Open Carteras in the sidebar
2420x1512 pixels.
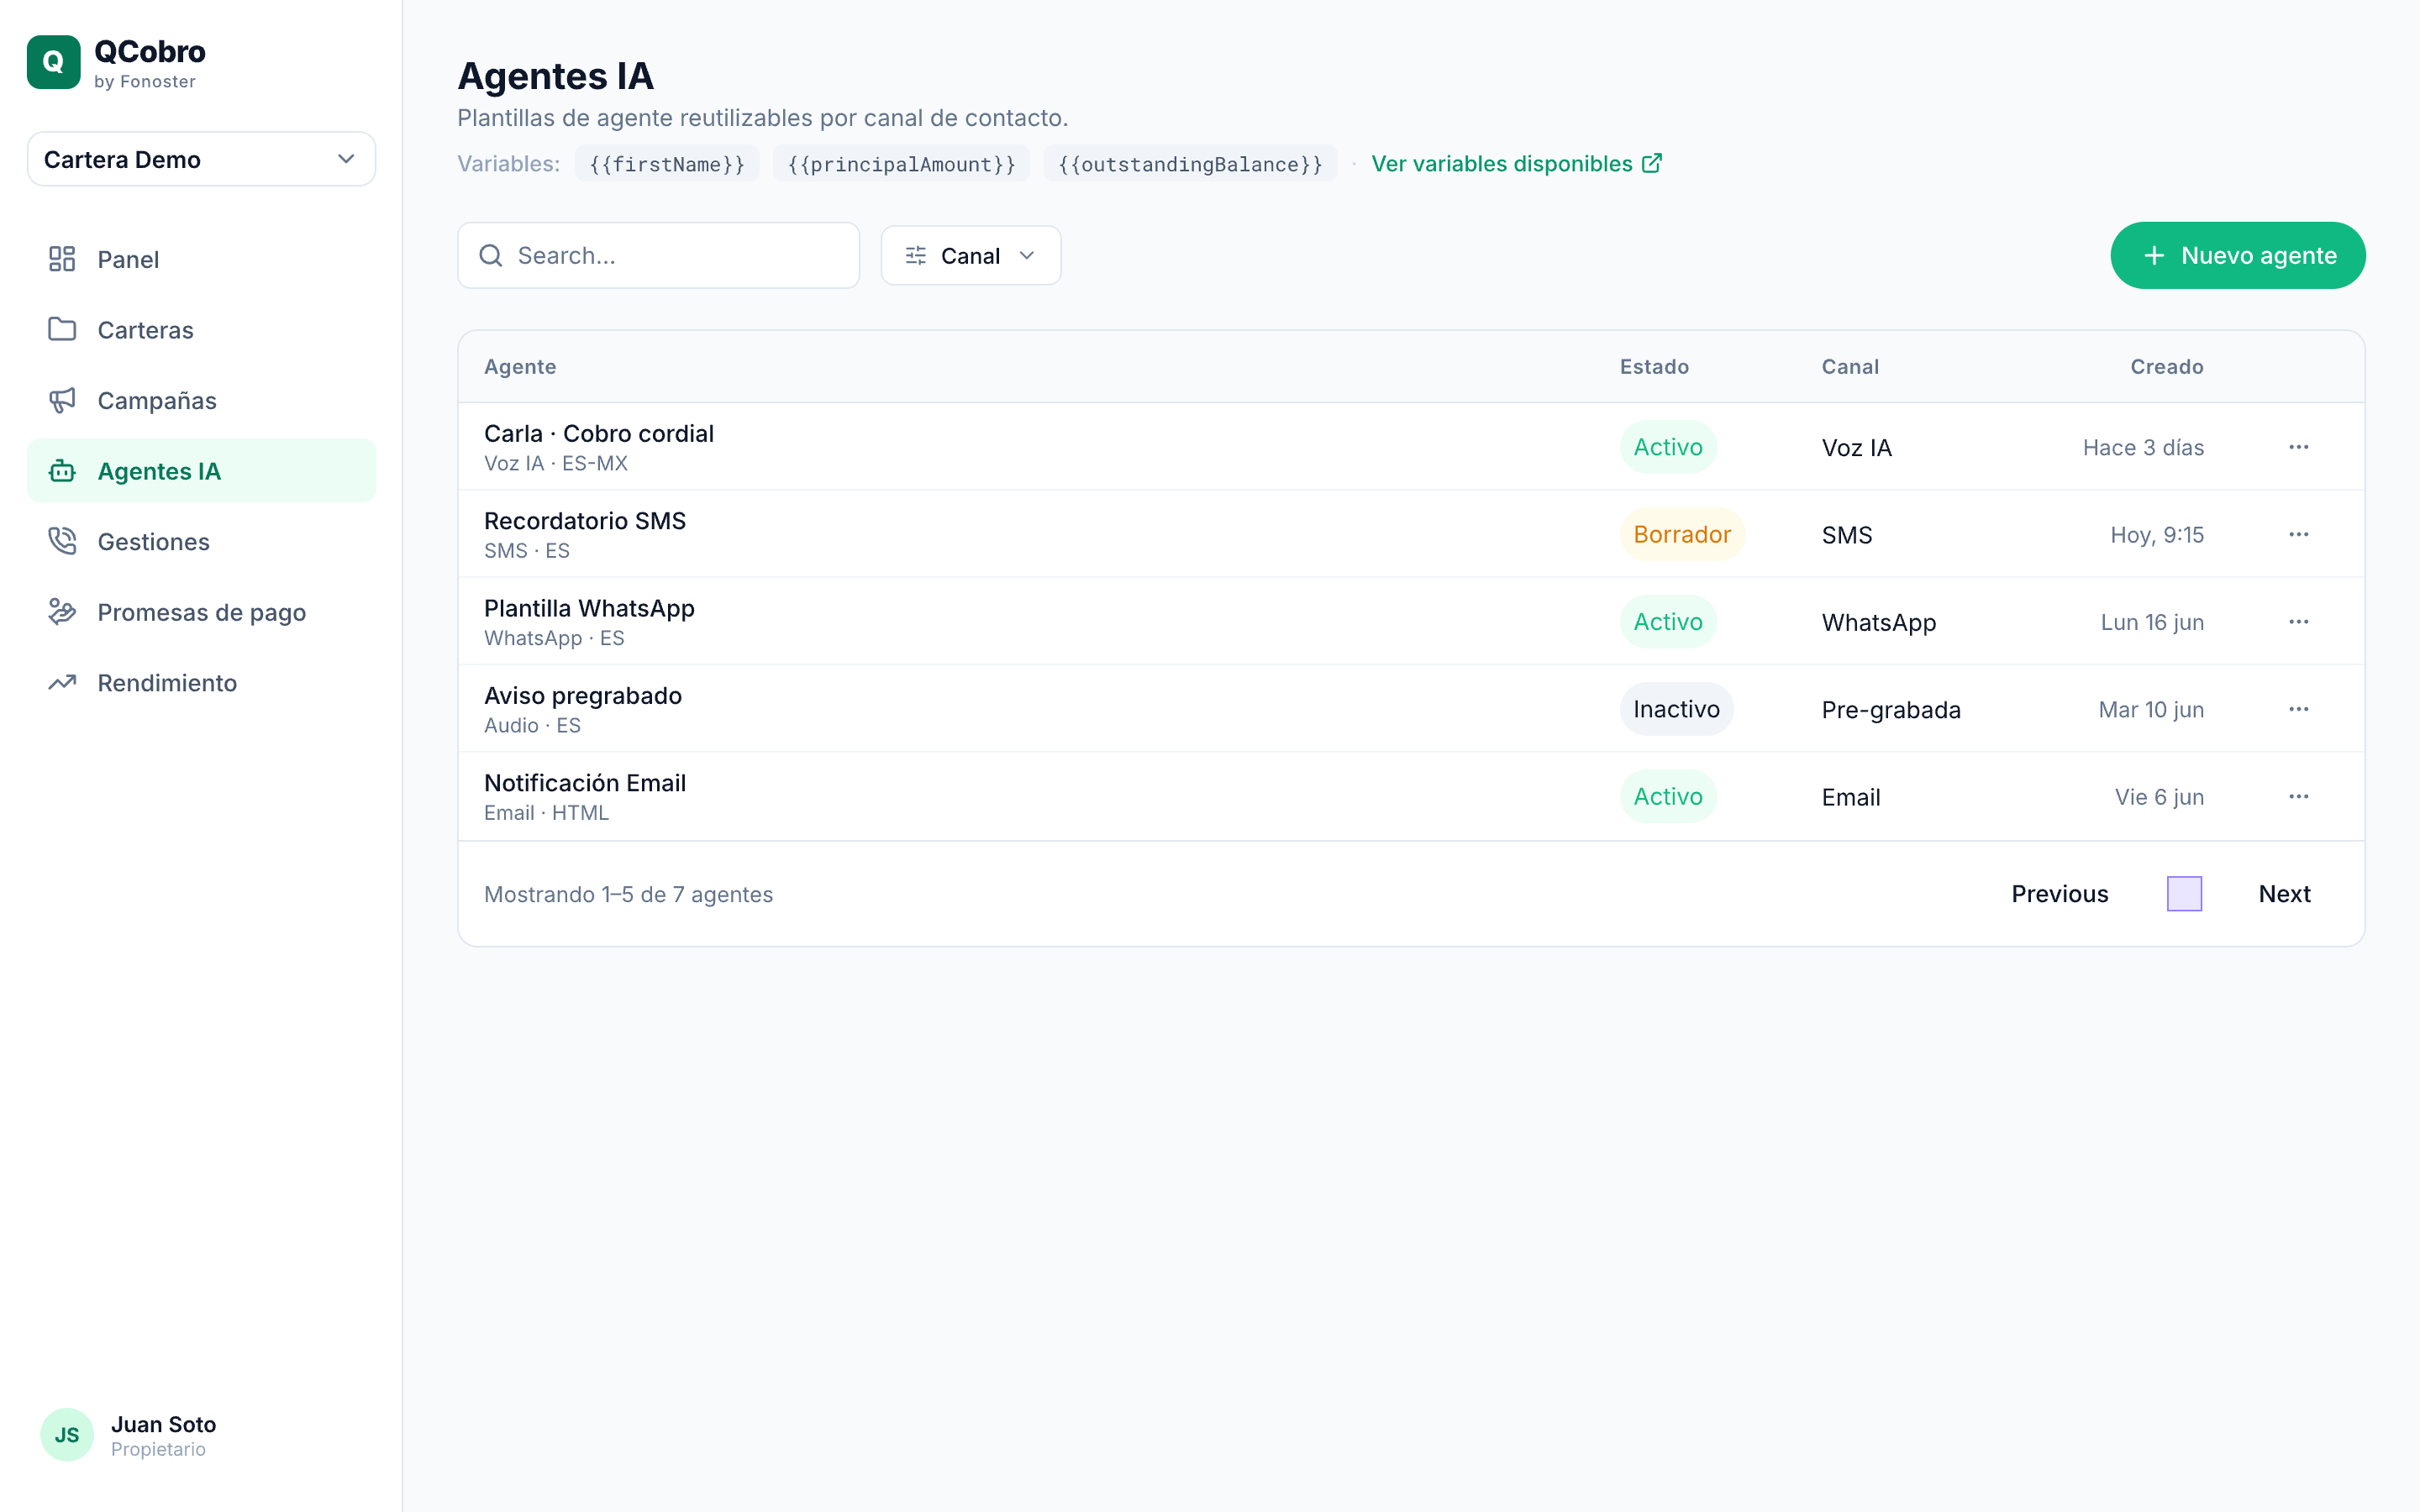click(201, 329)
